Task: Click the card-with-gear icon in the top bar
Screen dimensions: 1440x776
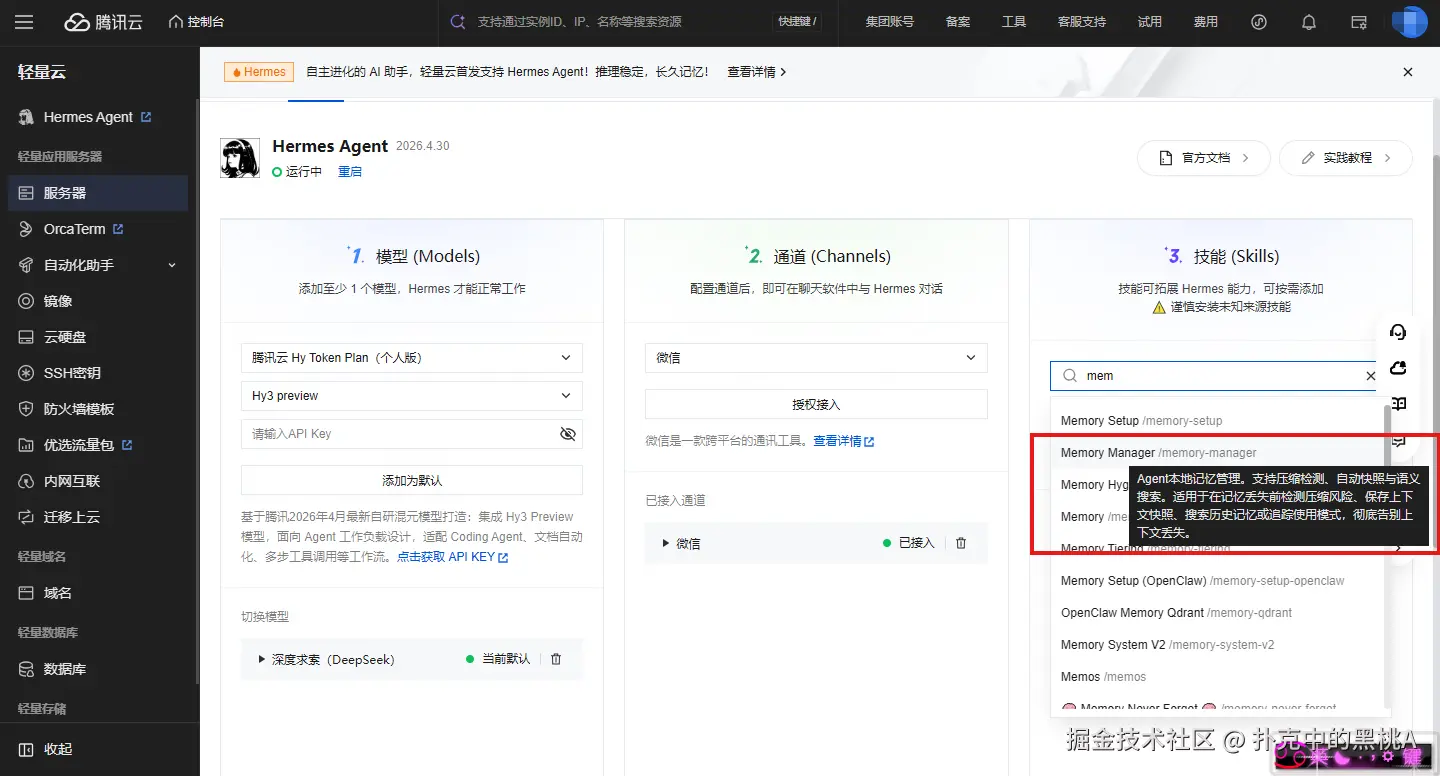Action: 1359,22
